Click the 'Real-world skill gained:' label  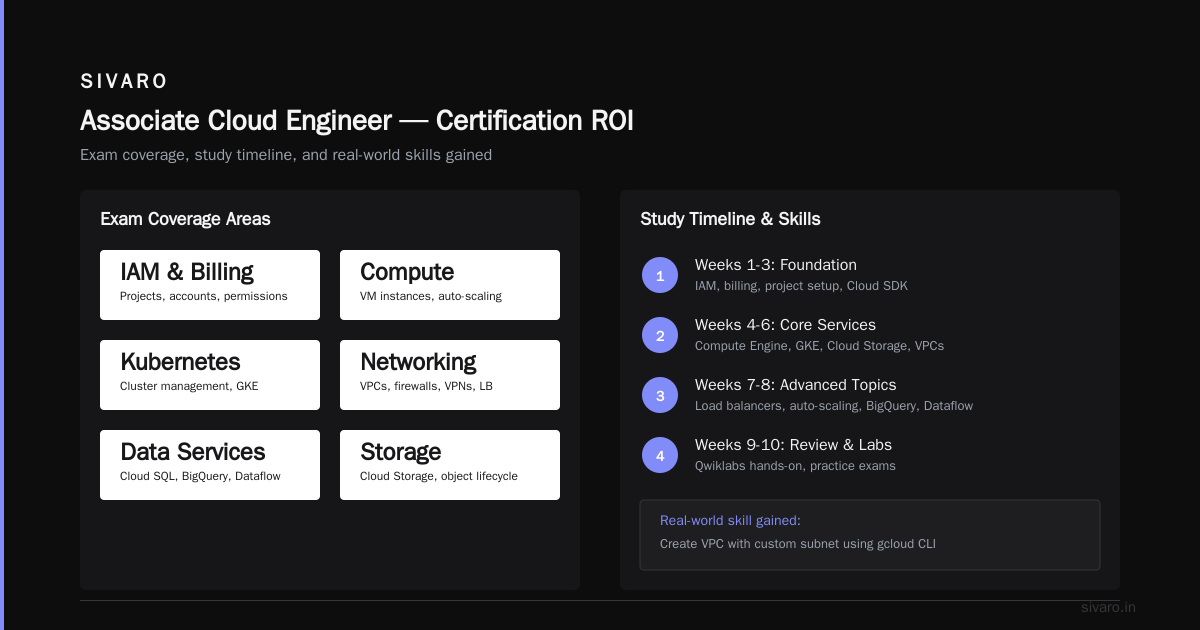point(730,521)
